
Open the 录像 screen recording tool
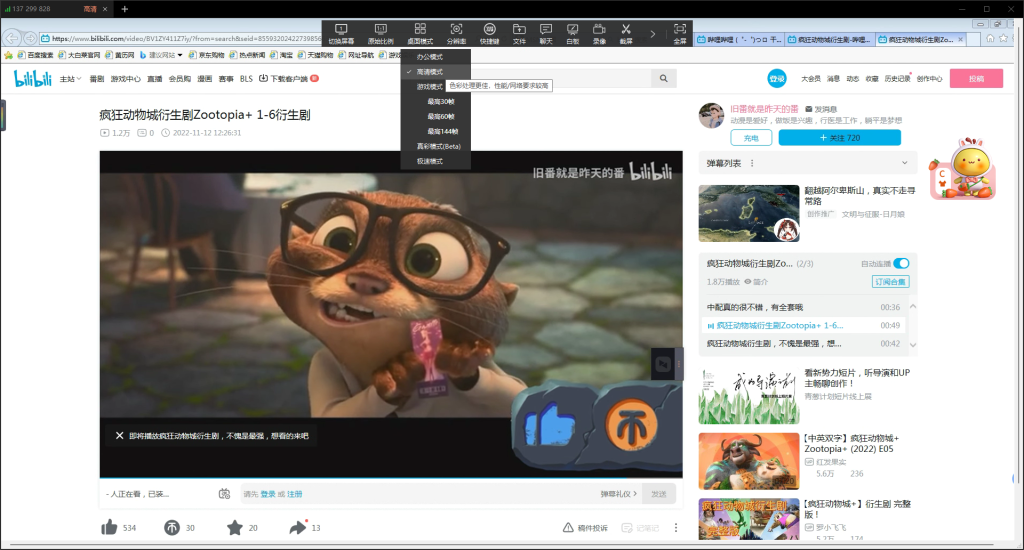point(599,32)
